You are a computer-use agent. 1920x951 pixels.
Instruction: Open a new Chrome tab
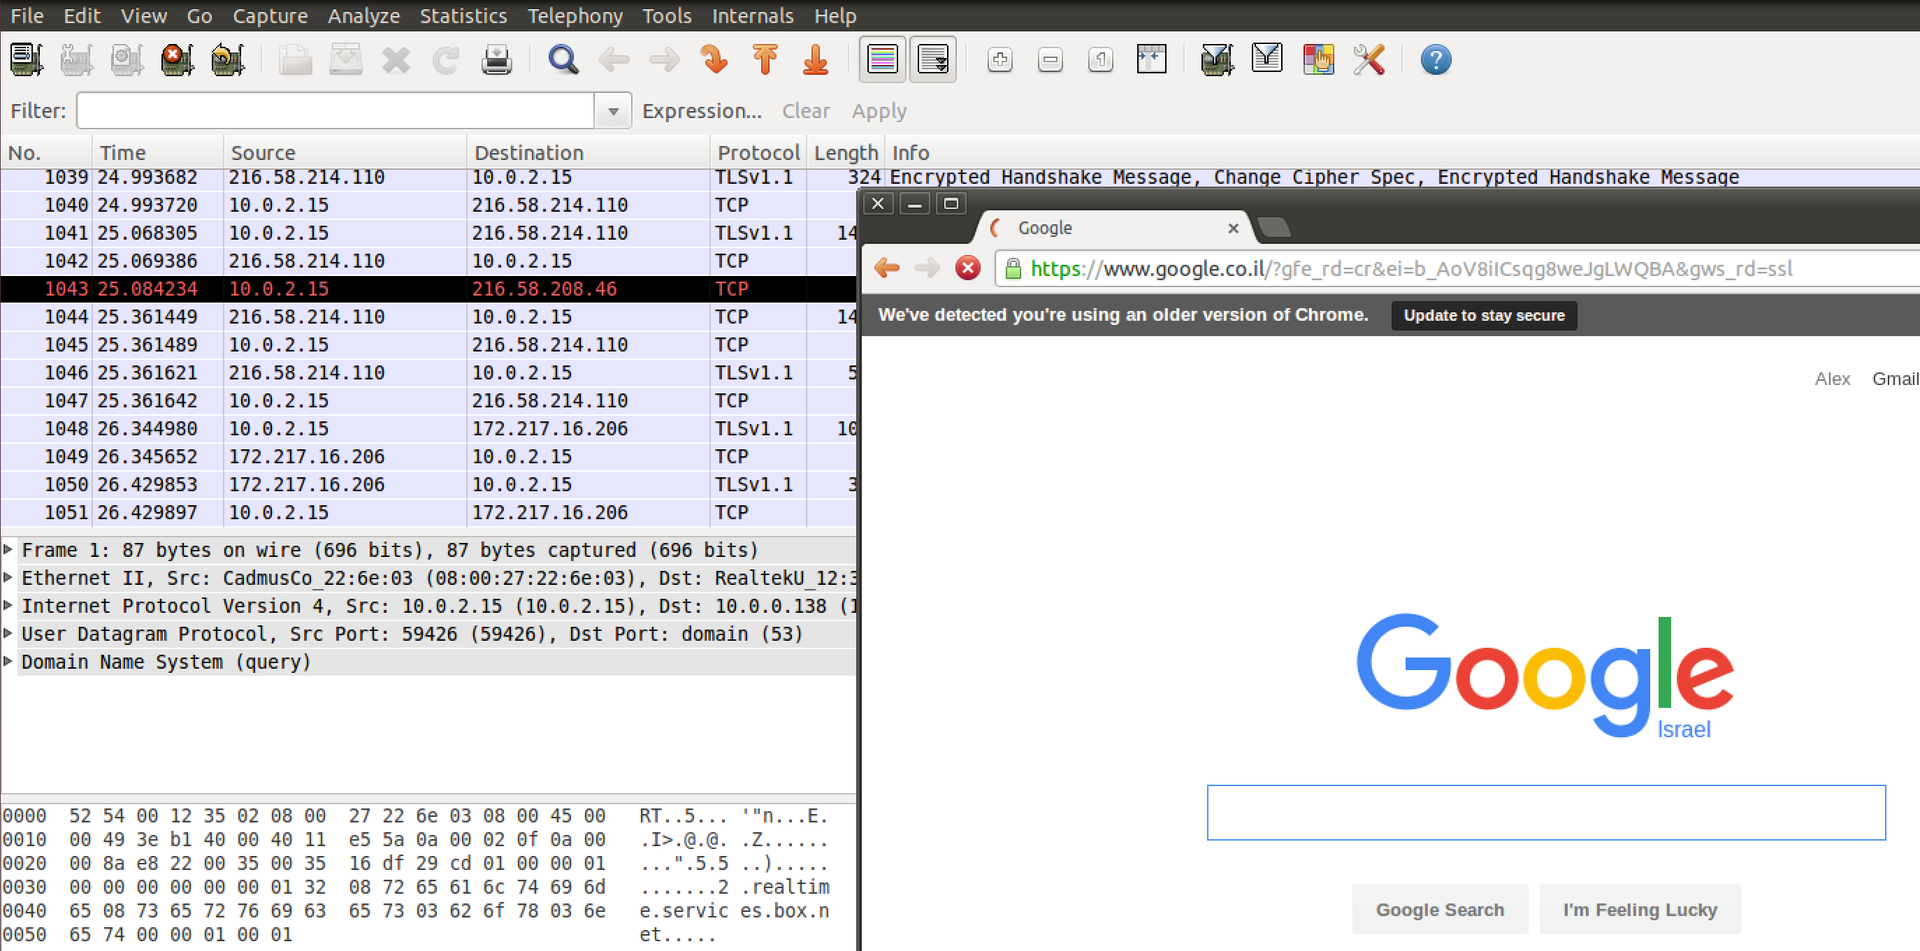(1274, 228)
